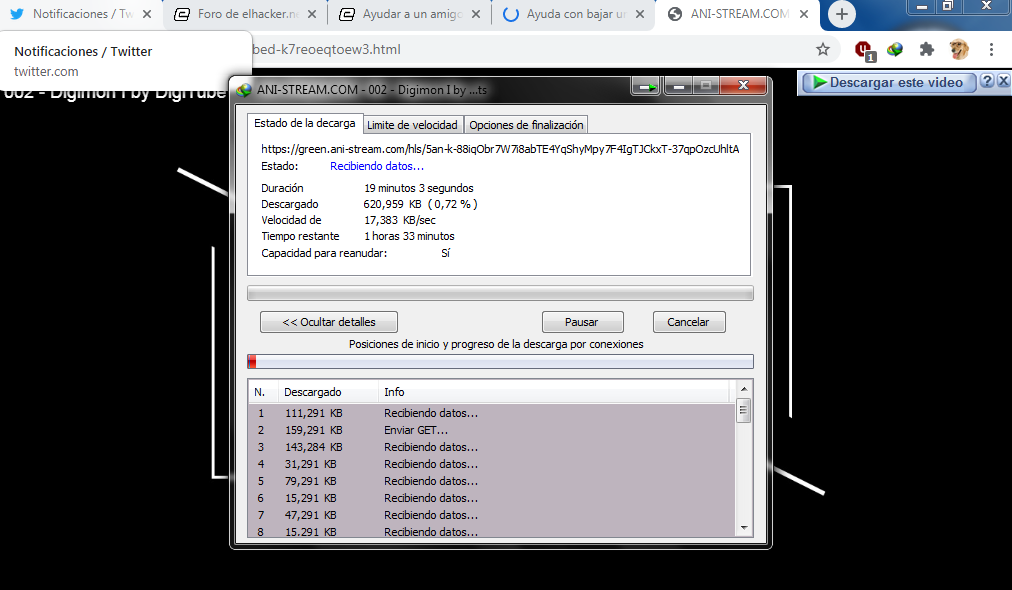The width and height of the screenshot is (1012, 590).
Task: Click the N. column header
Action: pos(263,392)
